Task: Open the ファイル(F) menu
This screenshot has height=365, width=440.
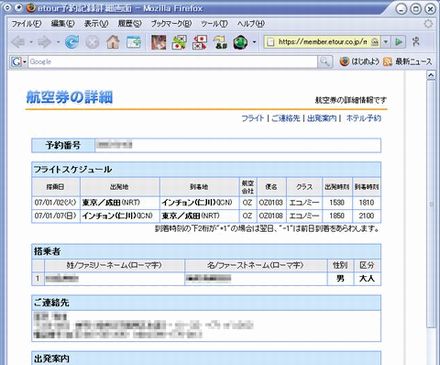Action: [x=27, y=24]
